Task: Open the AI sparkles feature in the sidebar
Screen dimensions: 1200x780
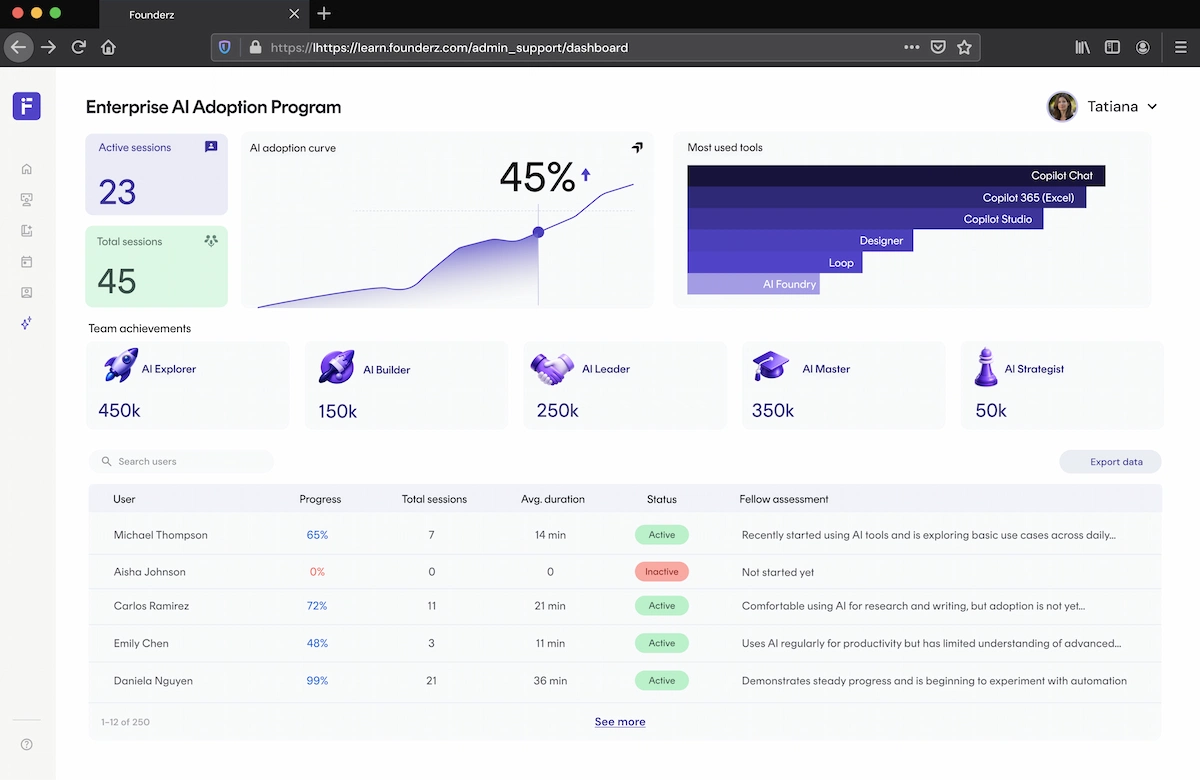Action: pyautogui.click(x=26, y=323)
